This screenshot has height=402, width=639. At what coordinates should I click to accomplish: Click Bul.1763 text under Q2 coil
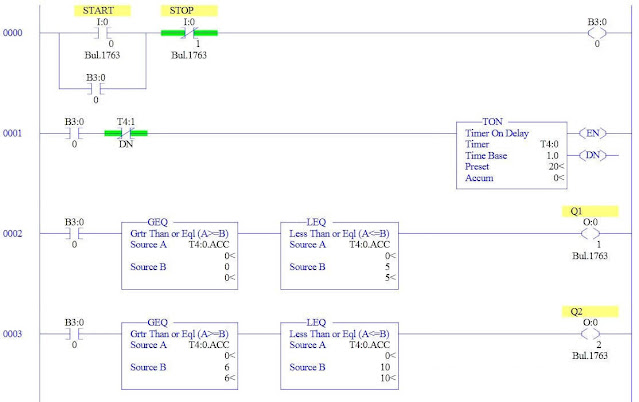click(x=590, y=356)
